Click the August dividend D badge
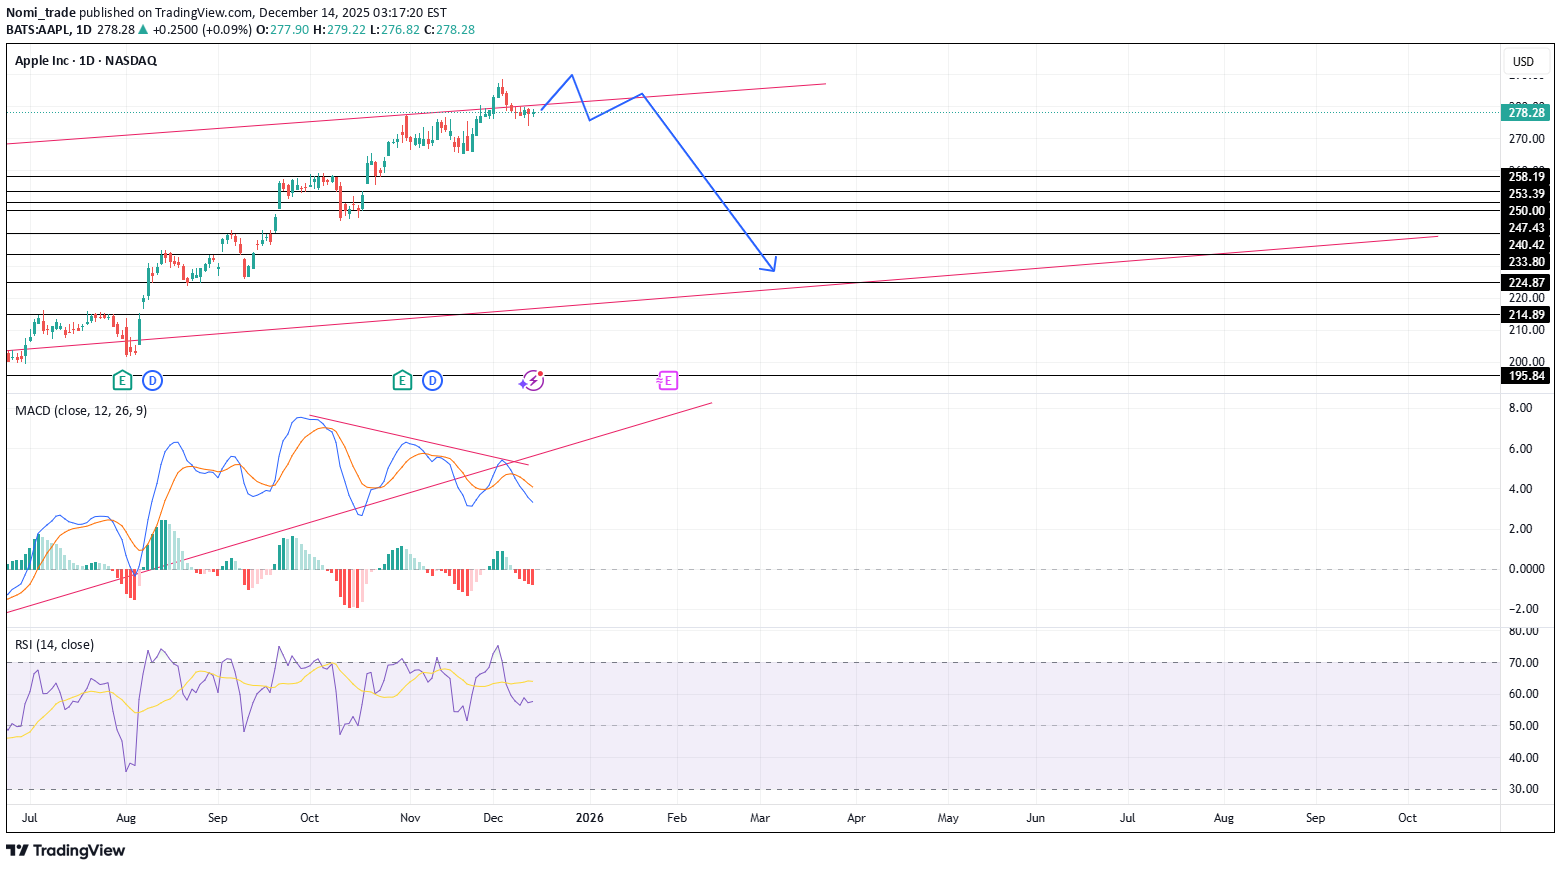1561x869 pixels. tap(151, 381)
